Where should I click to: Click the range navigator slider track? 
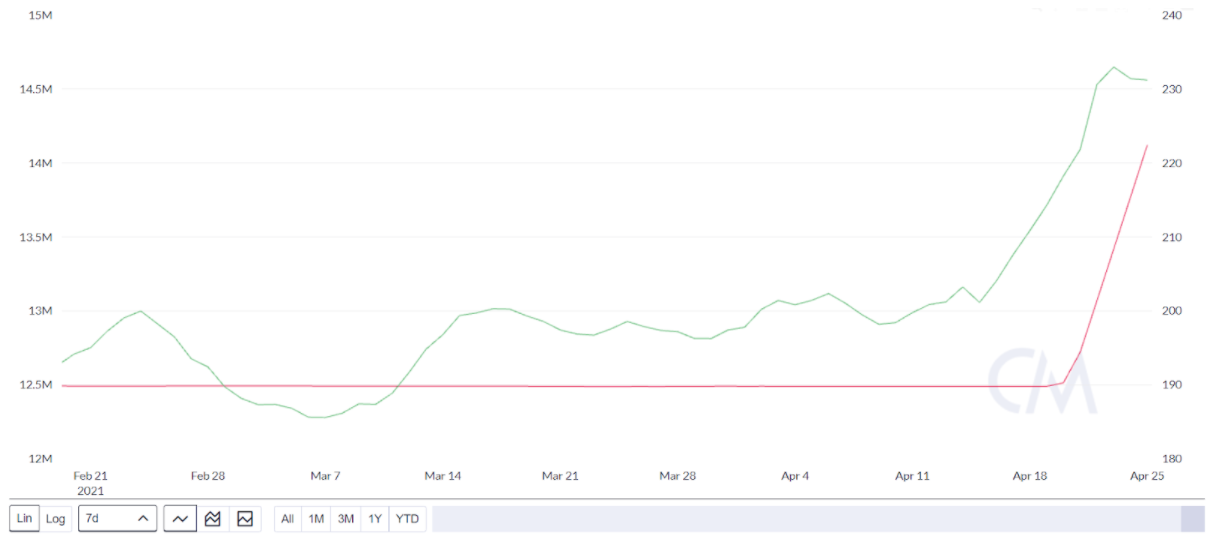pyautogui.click(x=806, y=519)
